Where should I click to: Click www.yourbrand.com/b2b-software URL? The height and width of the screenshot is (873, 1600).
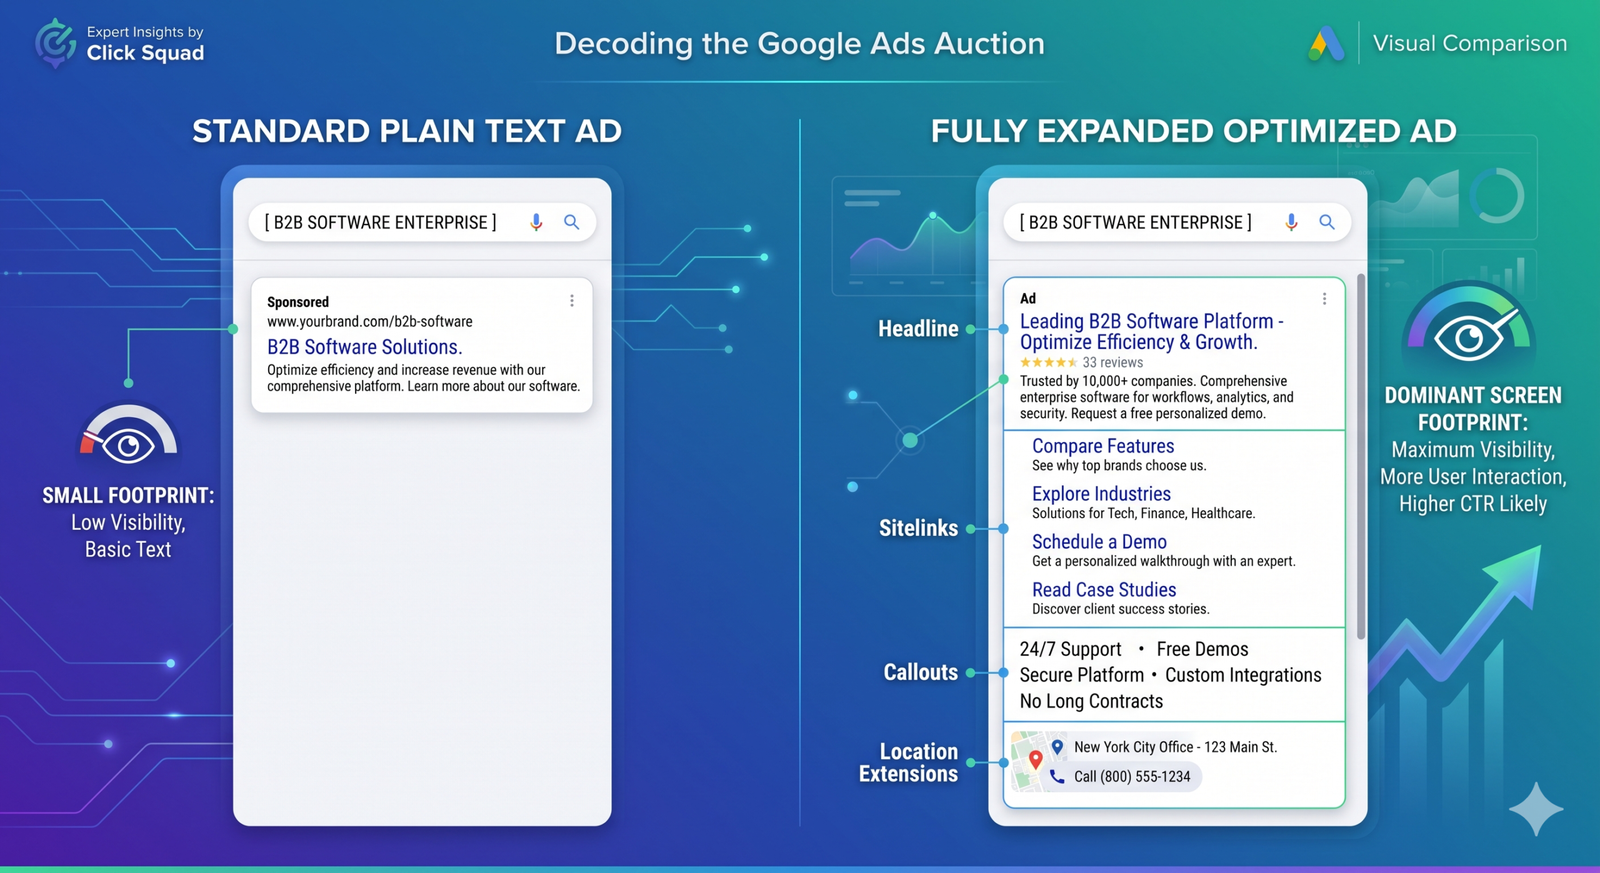click(x=370, y=322)
